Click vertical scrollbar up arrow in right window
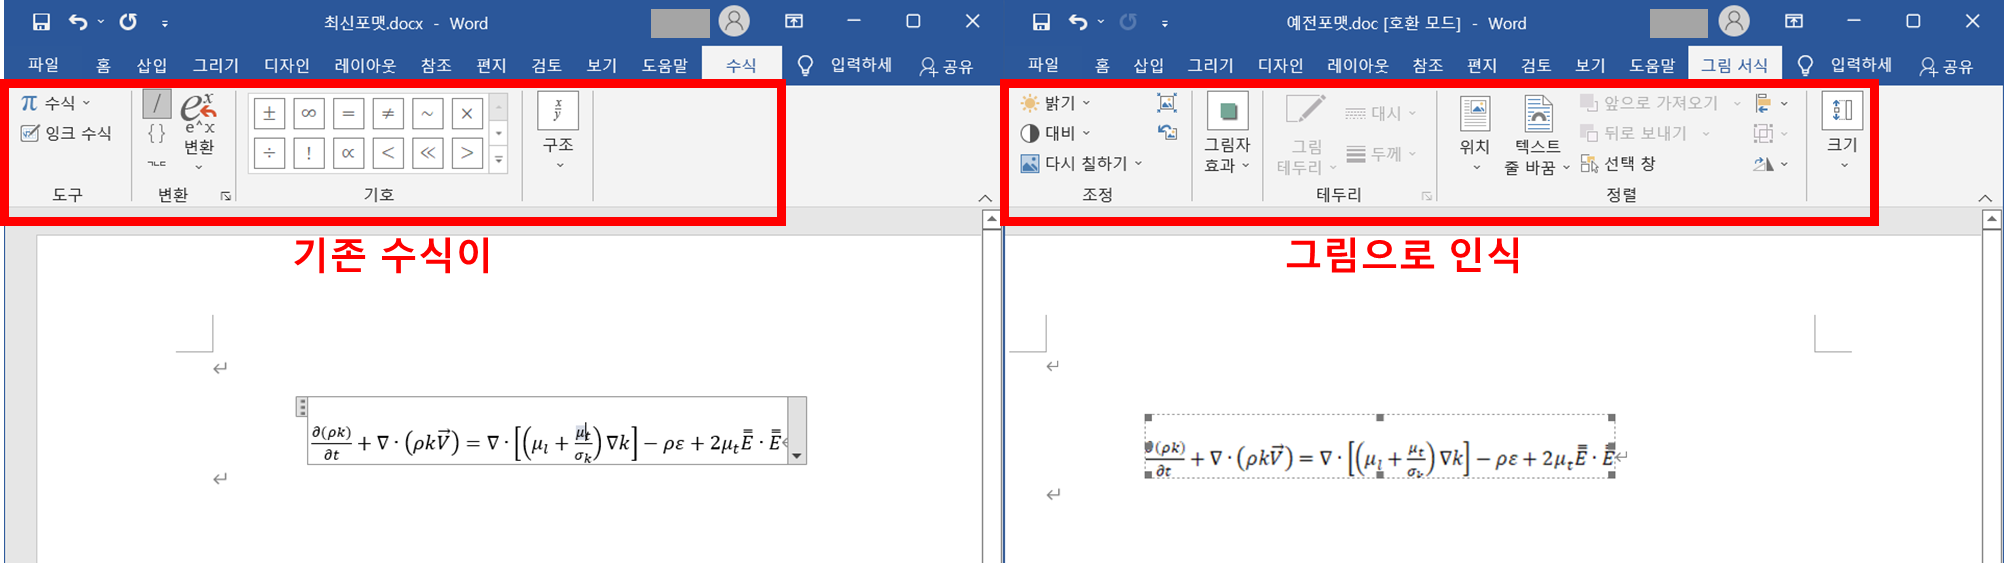The height and width of the screenshot is (563, 2004). pos(1991,219)
